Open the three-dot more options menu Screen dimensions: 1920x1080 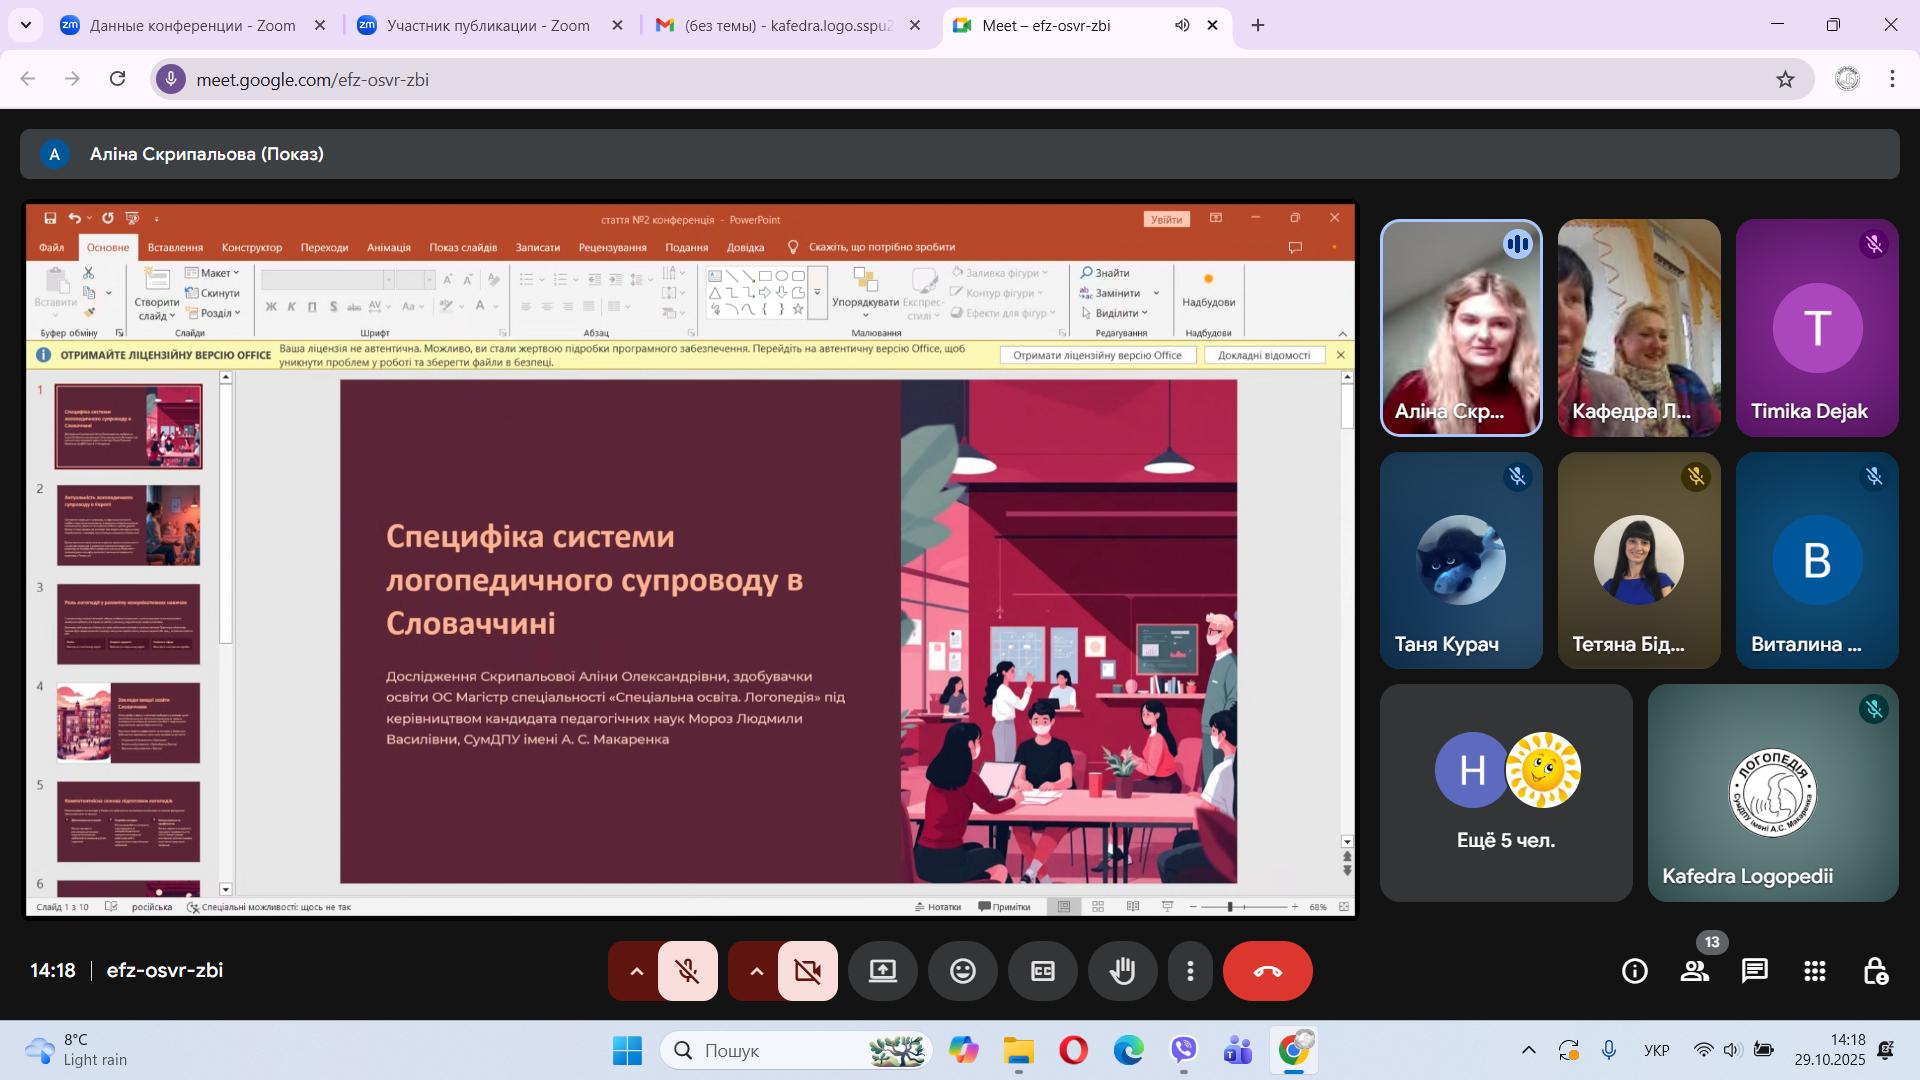pos(1190,971)
